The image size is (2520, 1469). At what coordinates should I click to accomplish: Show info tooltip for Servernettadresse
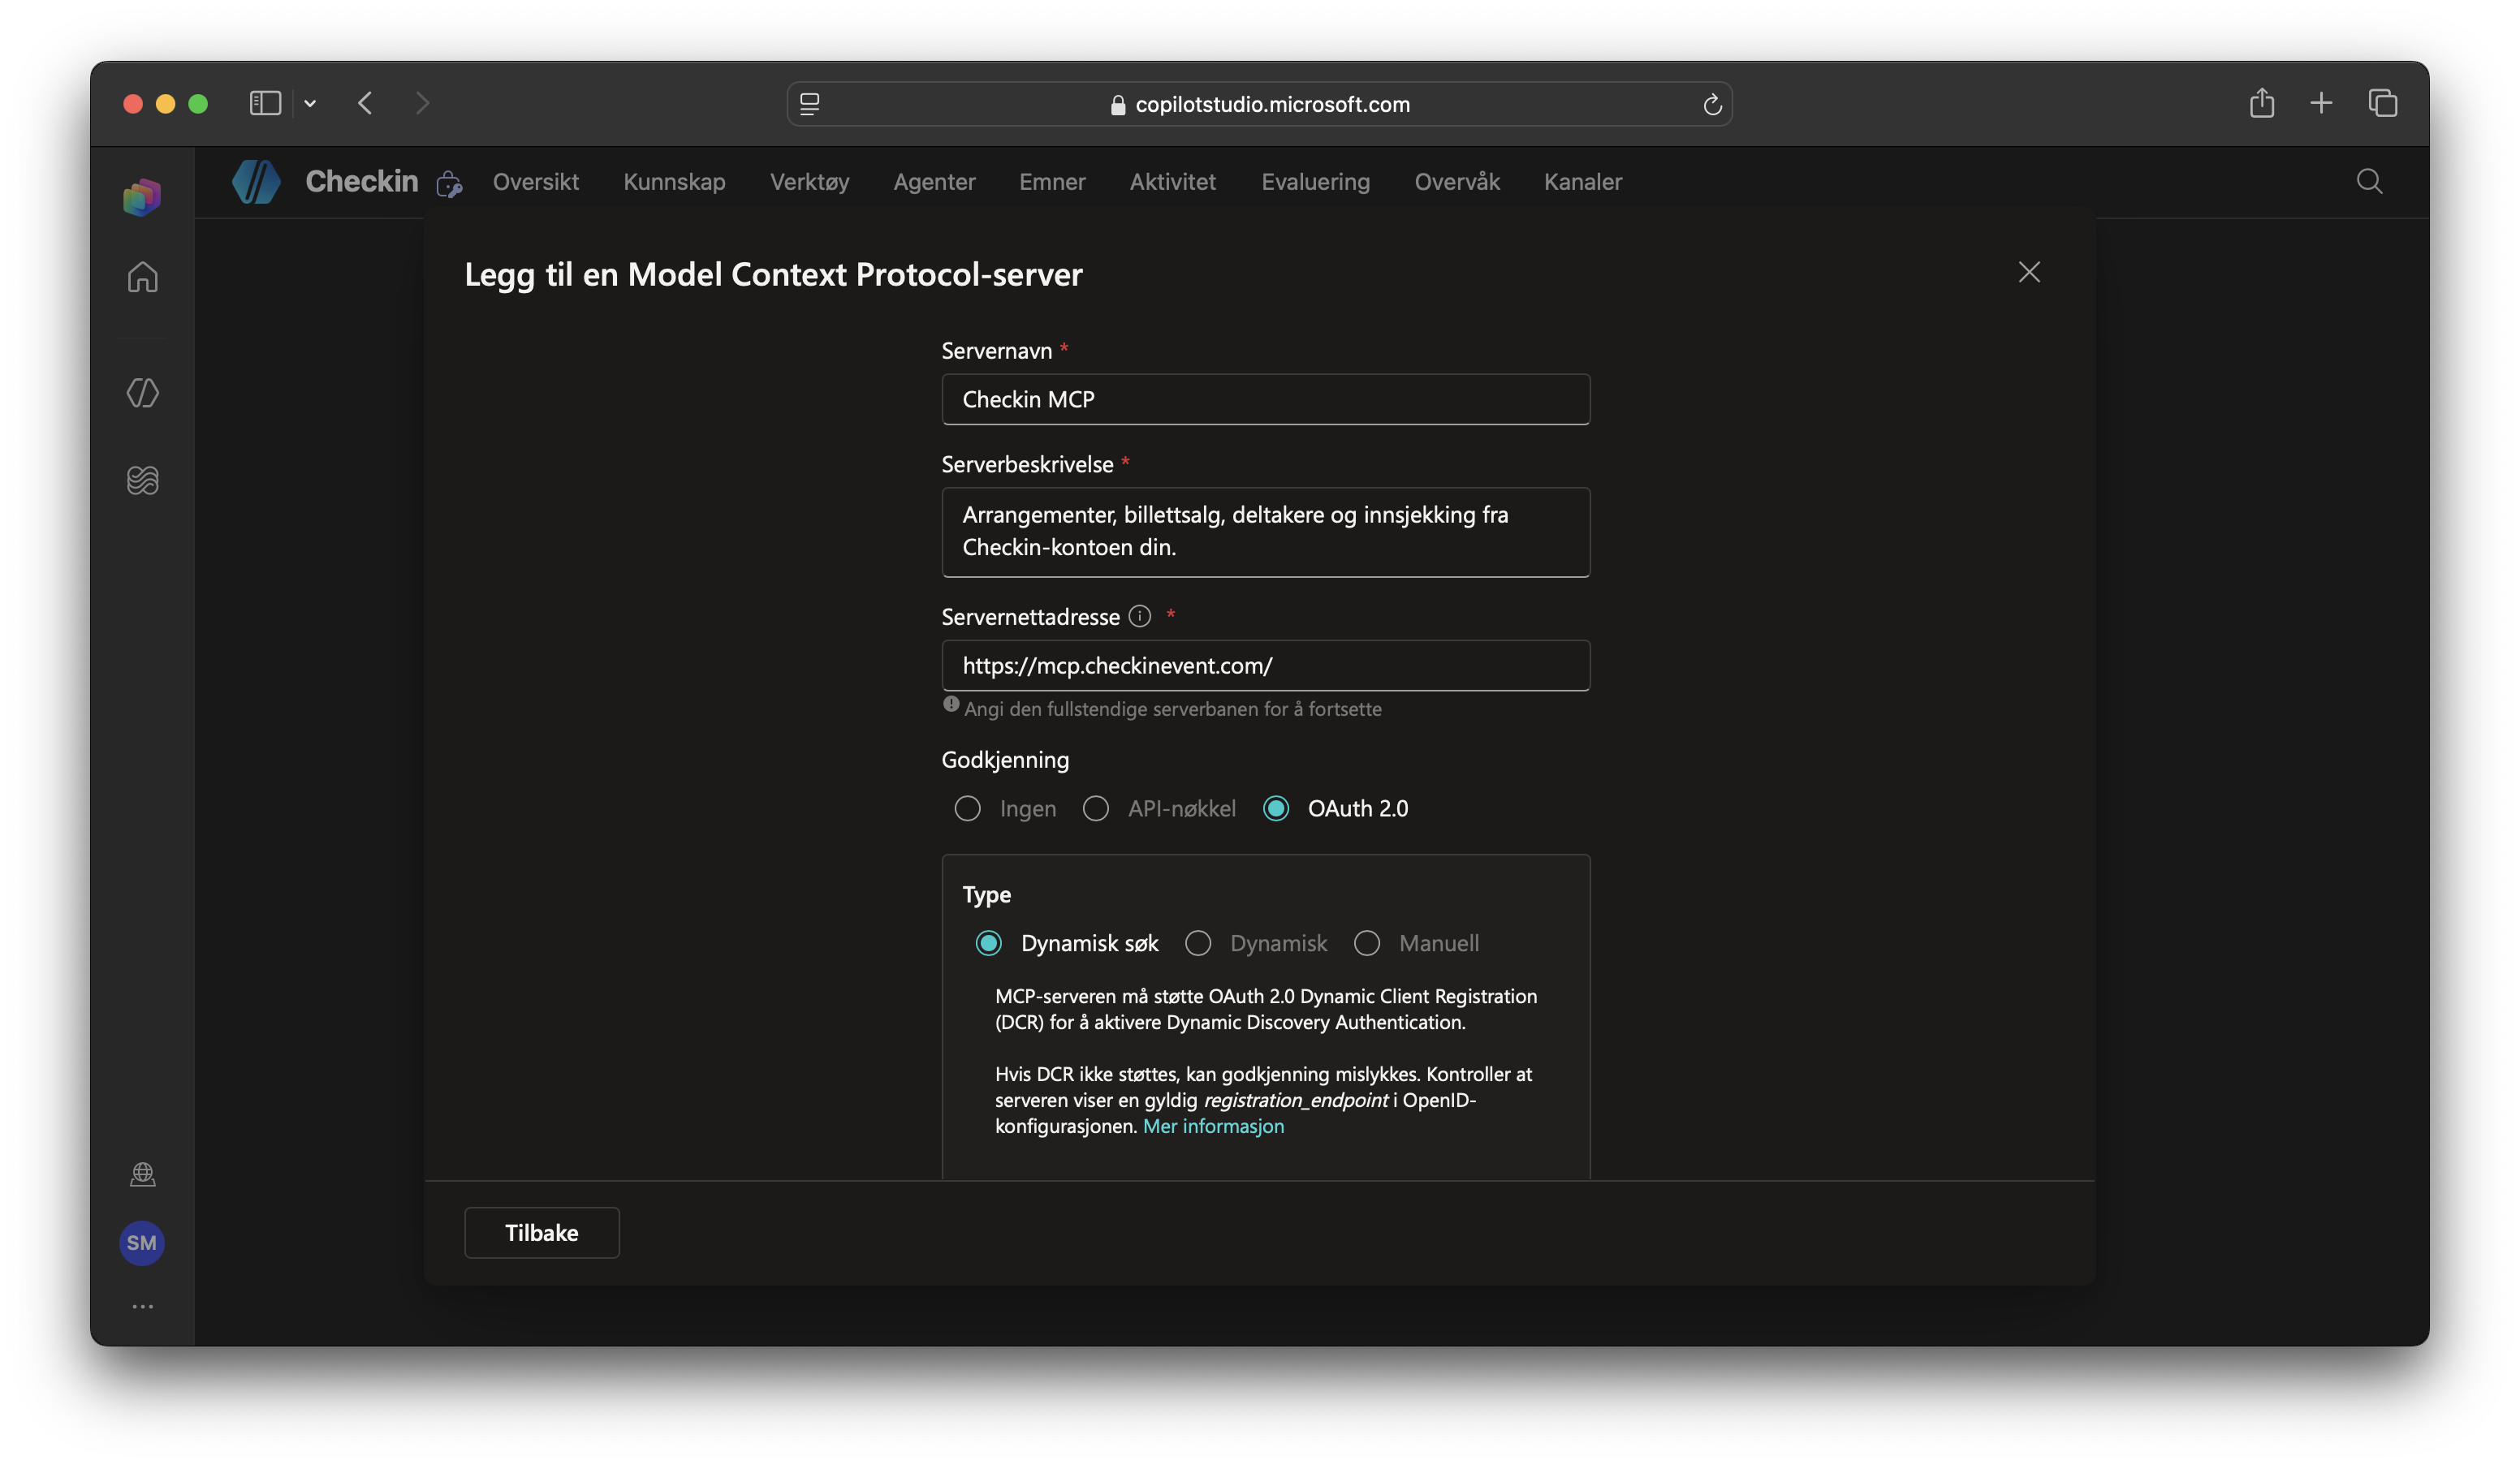(x=1140, y=616)
